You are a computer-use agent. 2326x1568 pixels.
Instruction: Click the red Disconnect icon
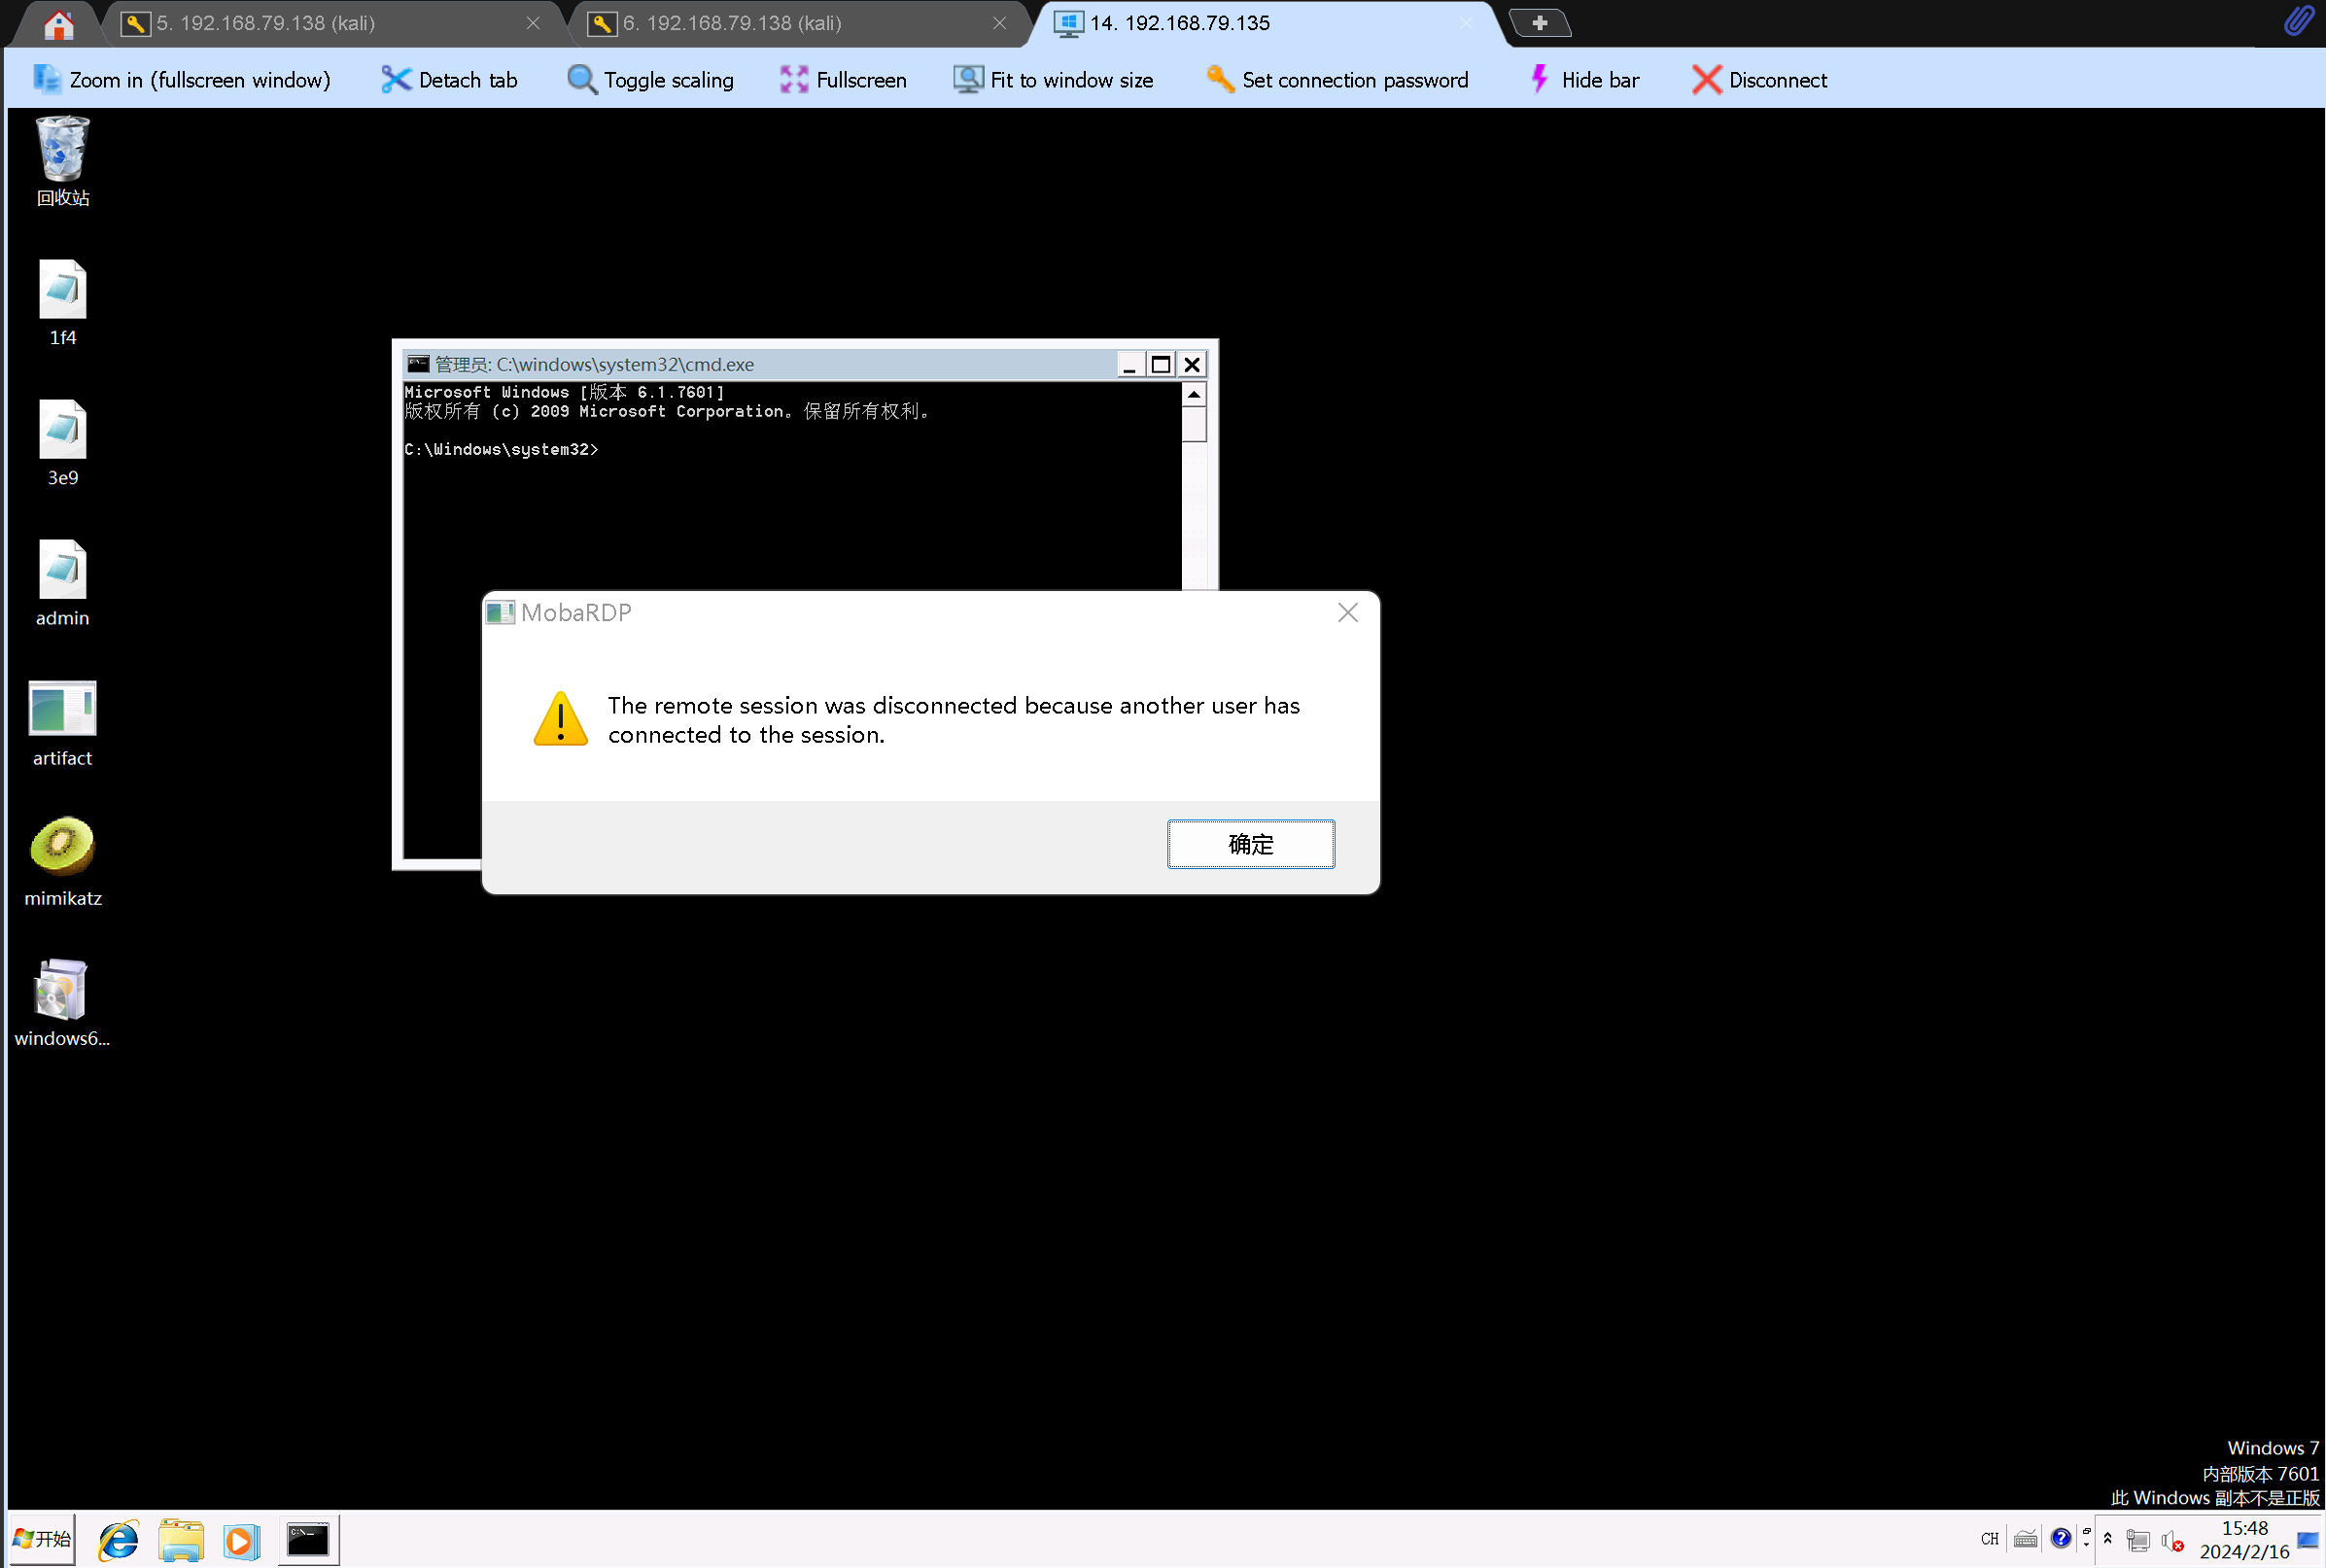tap(1706, 80)
